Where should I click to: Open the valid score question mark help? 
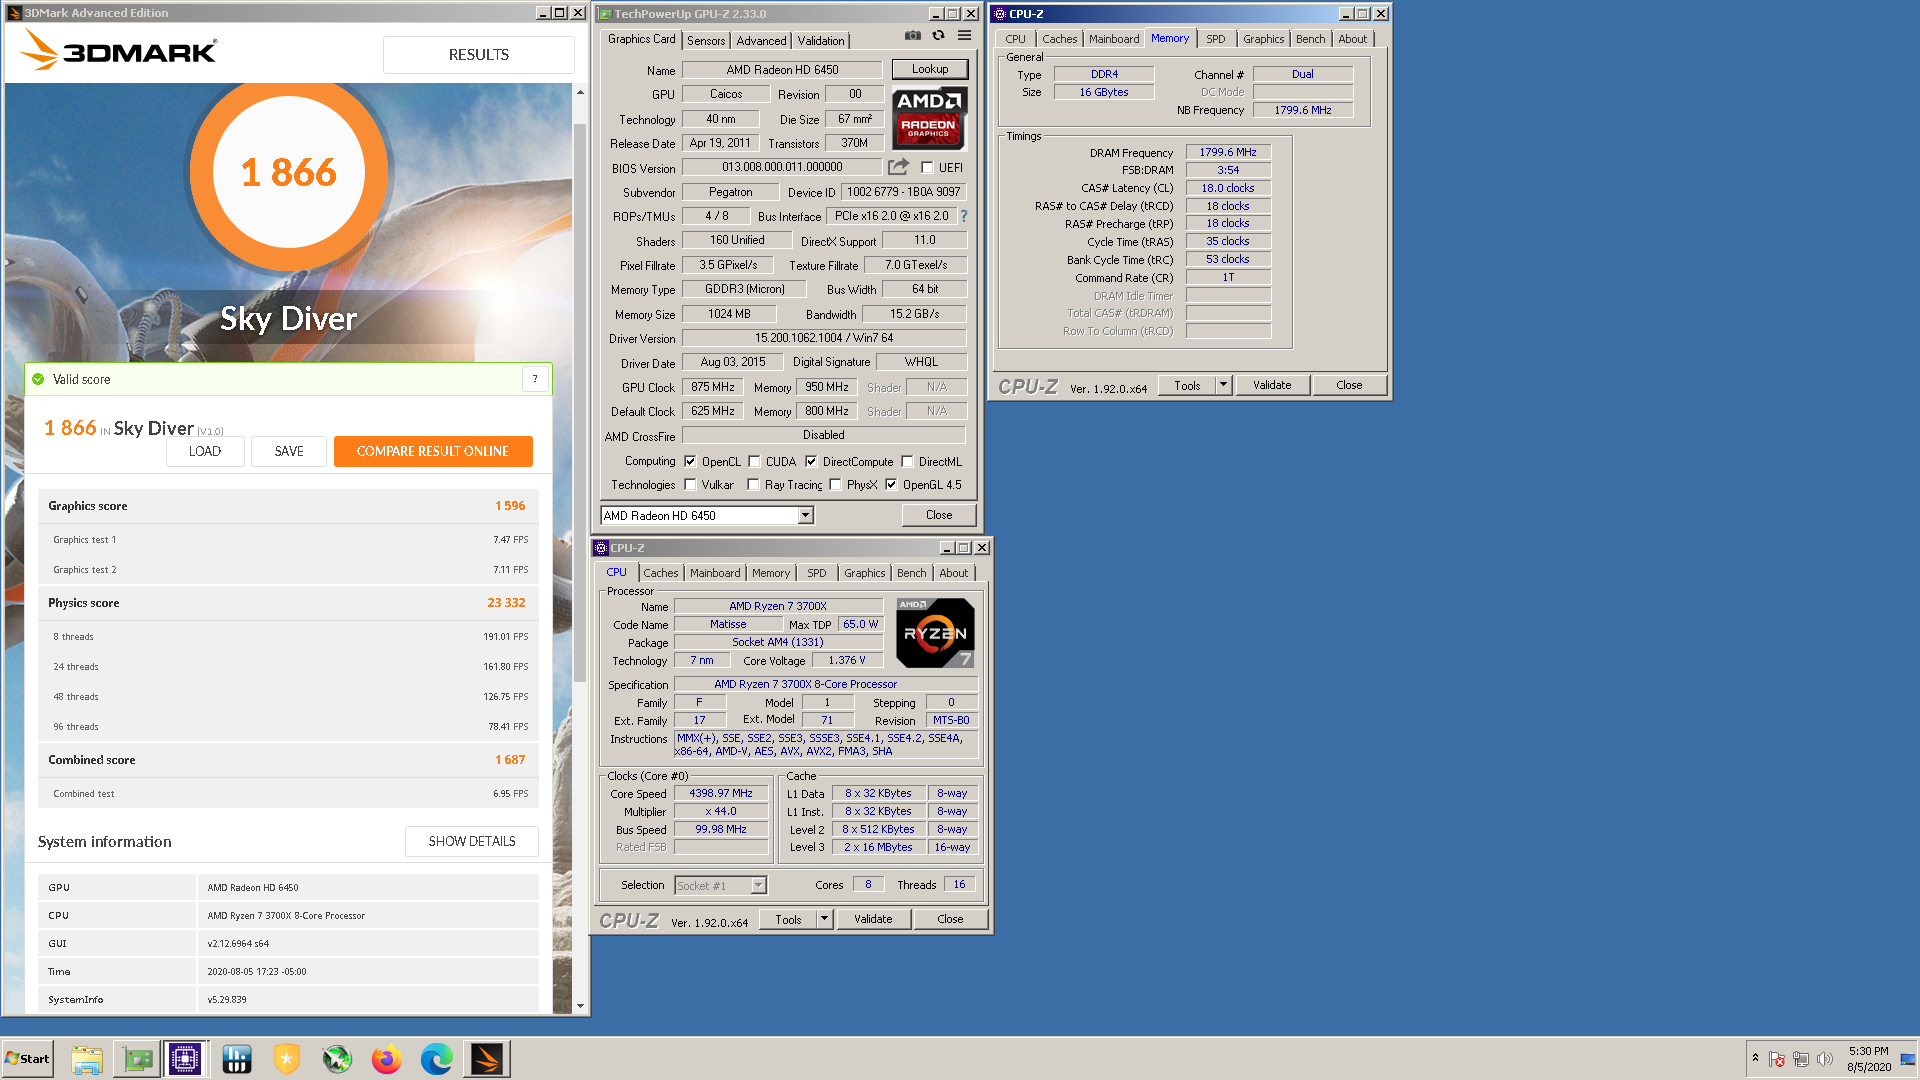[535, 379]
